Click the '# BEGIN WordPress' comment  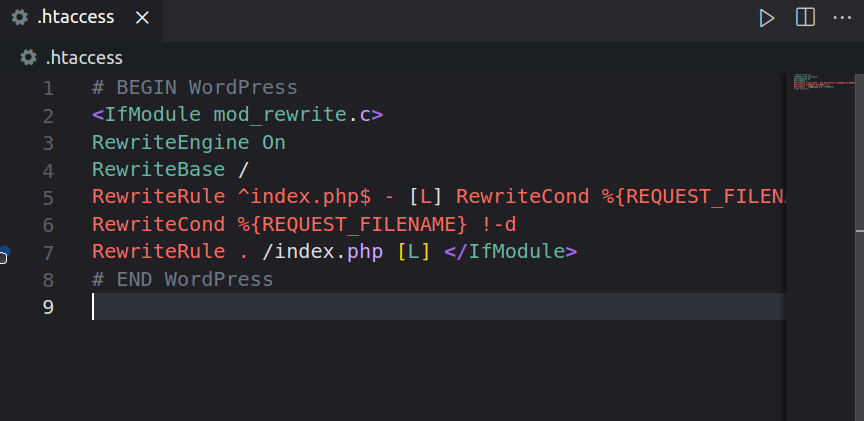pos(195,88)
